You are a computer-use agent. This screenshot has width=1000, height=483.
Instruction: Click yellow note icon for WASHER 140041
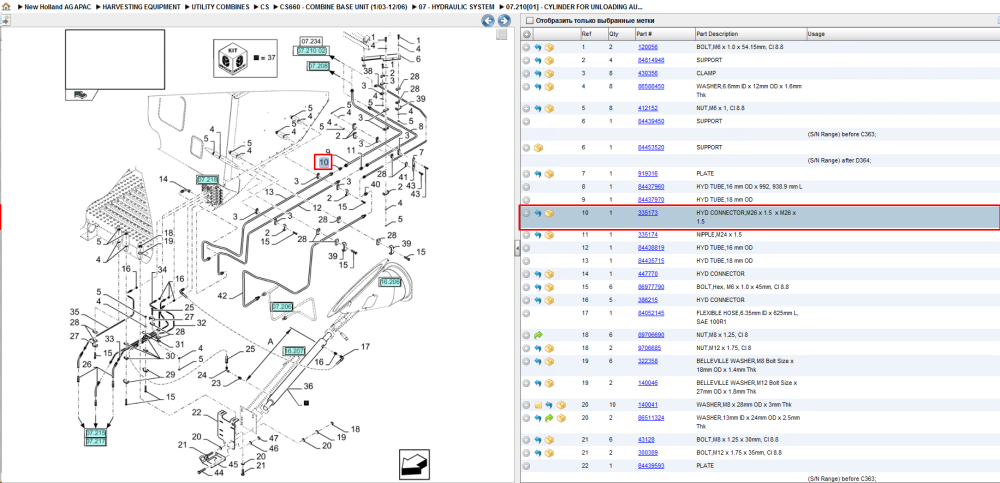[538, 405]
